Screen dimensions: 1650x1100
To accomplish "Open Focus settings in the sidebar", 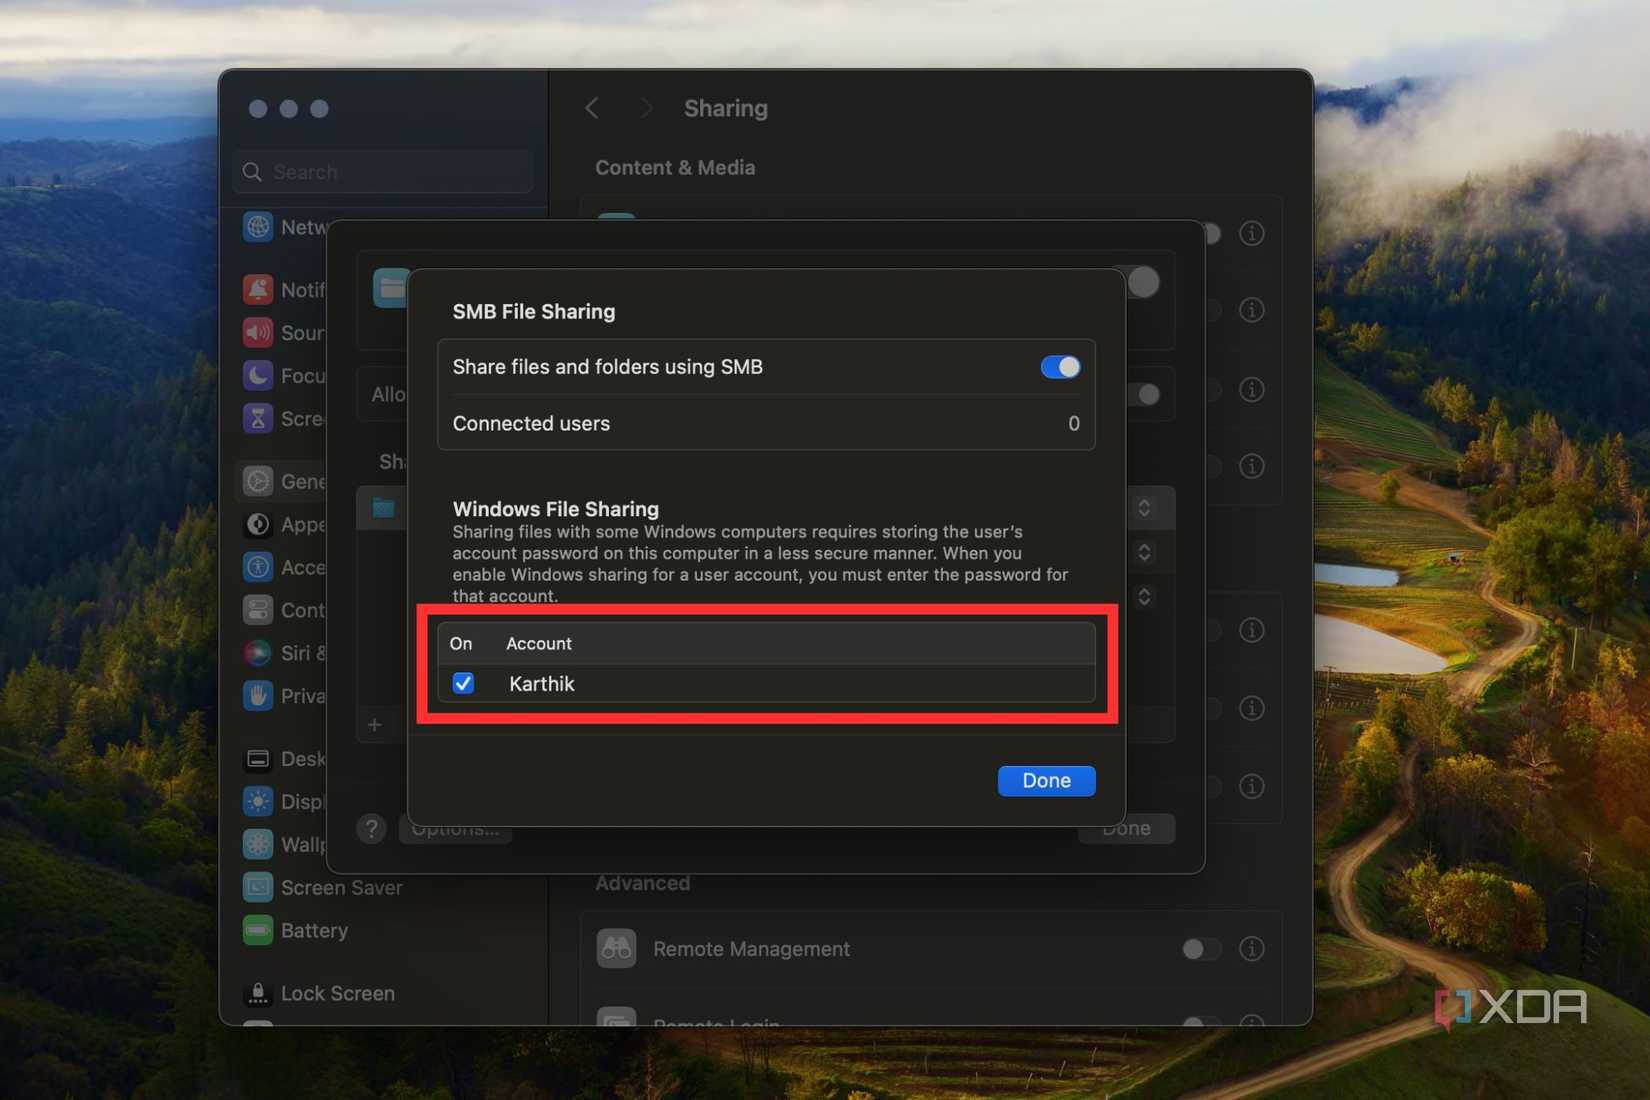I will (285, 375).
